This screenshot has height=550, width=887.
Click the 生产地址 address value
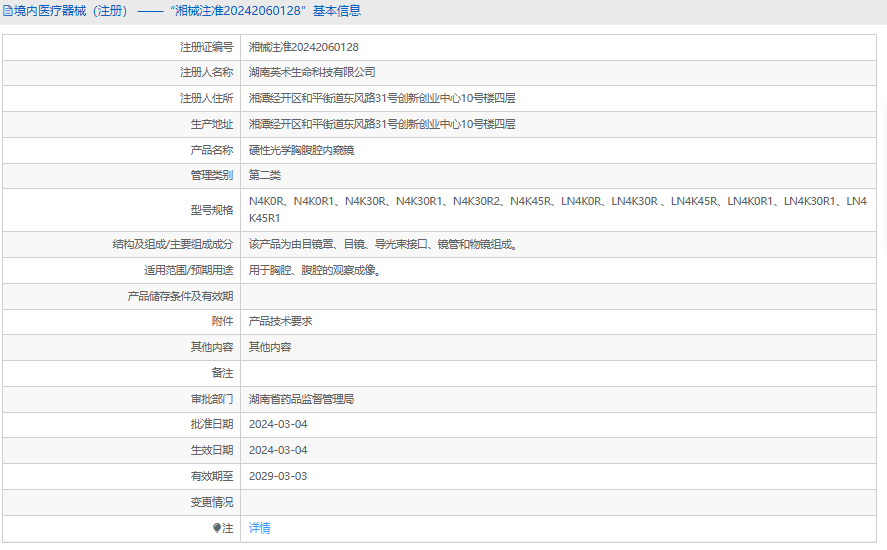(x=382, y=124)
